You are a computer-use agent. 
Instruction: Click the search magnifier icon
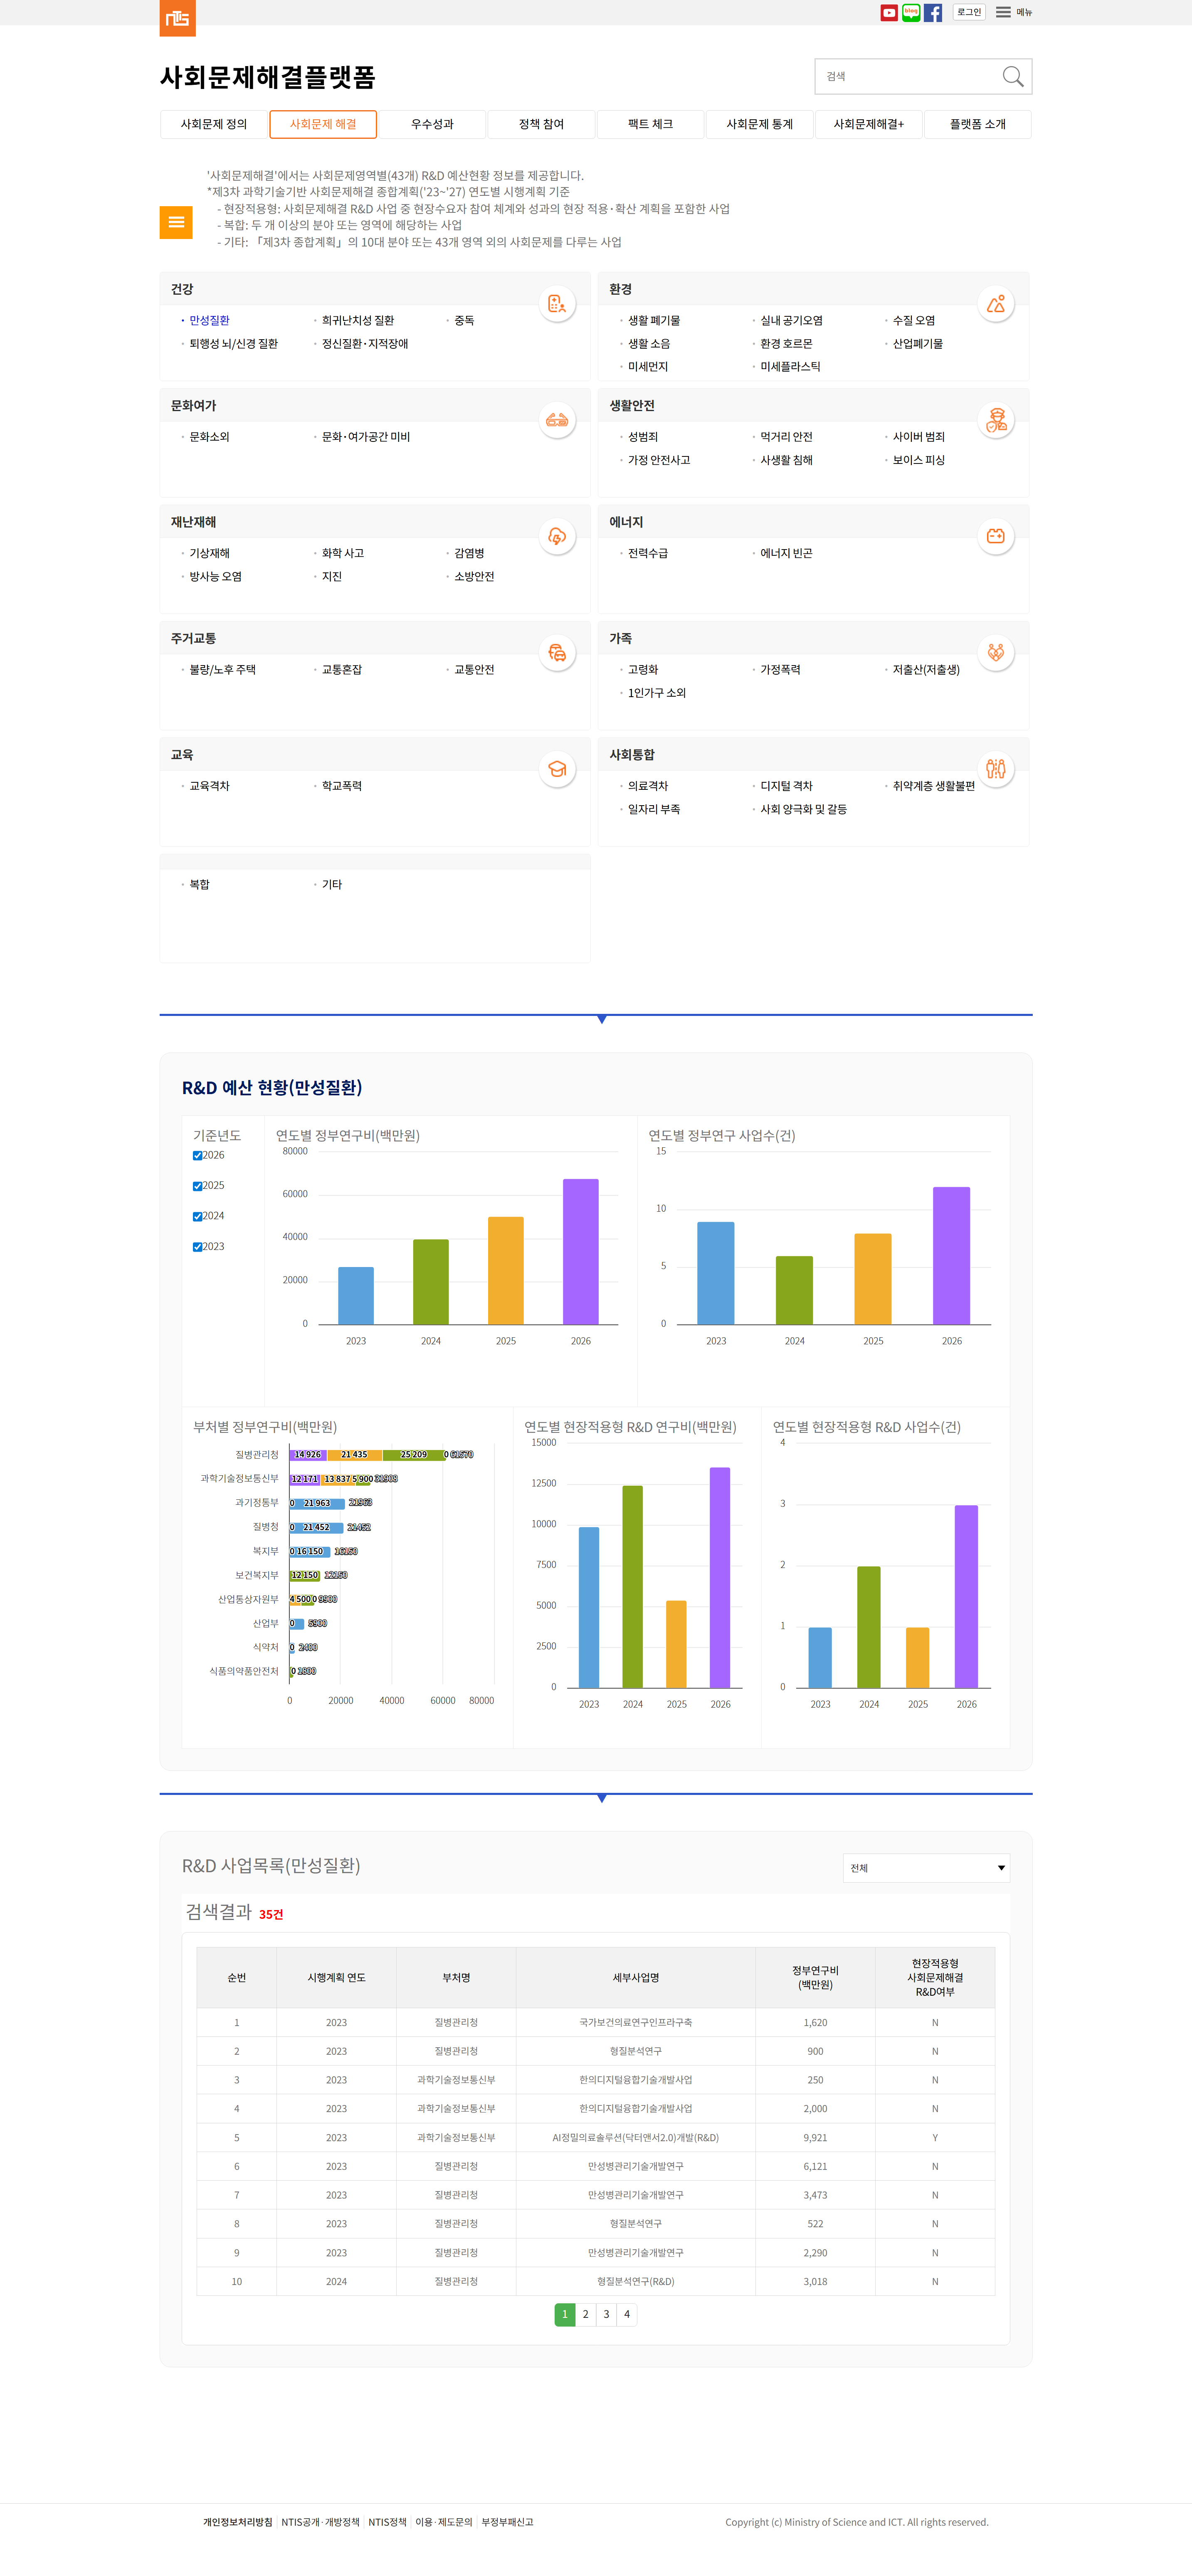[x=1012, y=76]
